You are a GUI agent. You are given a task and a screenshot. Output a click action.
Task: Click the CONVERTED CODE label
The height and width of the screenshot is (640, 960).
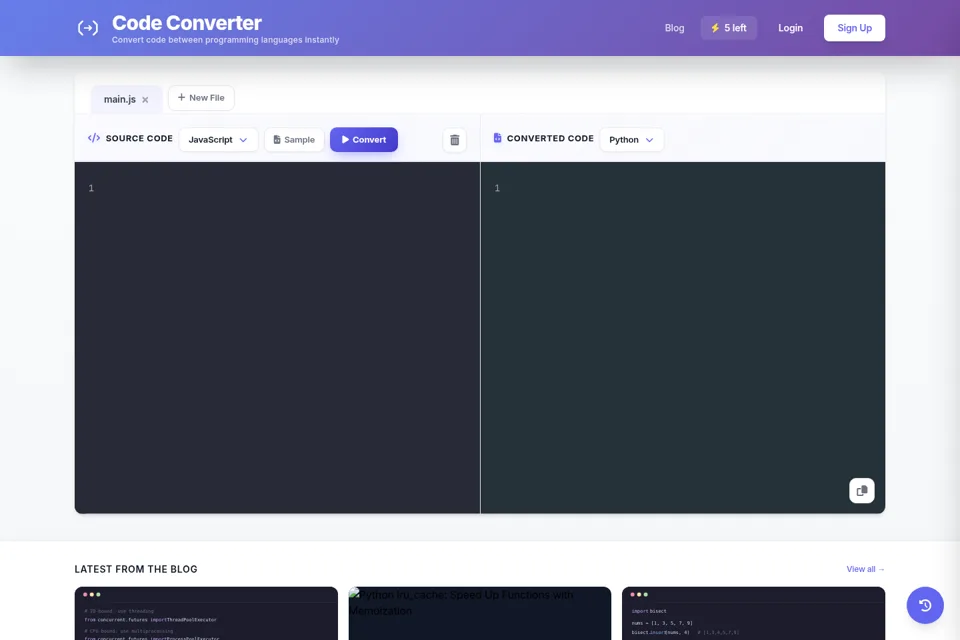pos(550,138)
